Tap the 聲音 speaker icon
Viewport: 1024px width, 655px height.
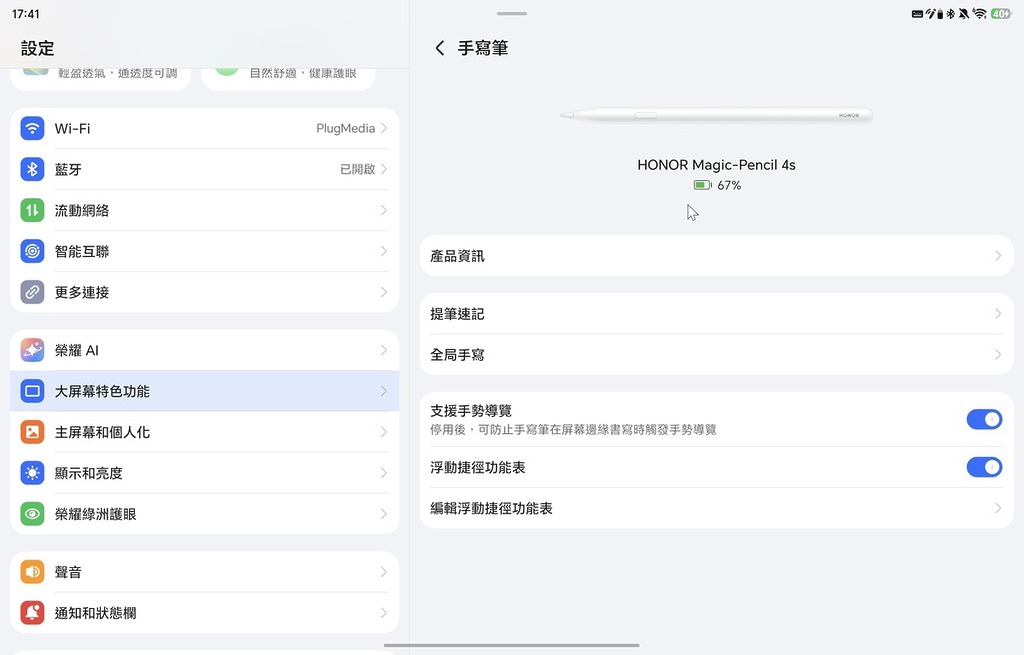point(32,572)
